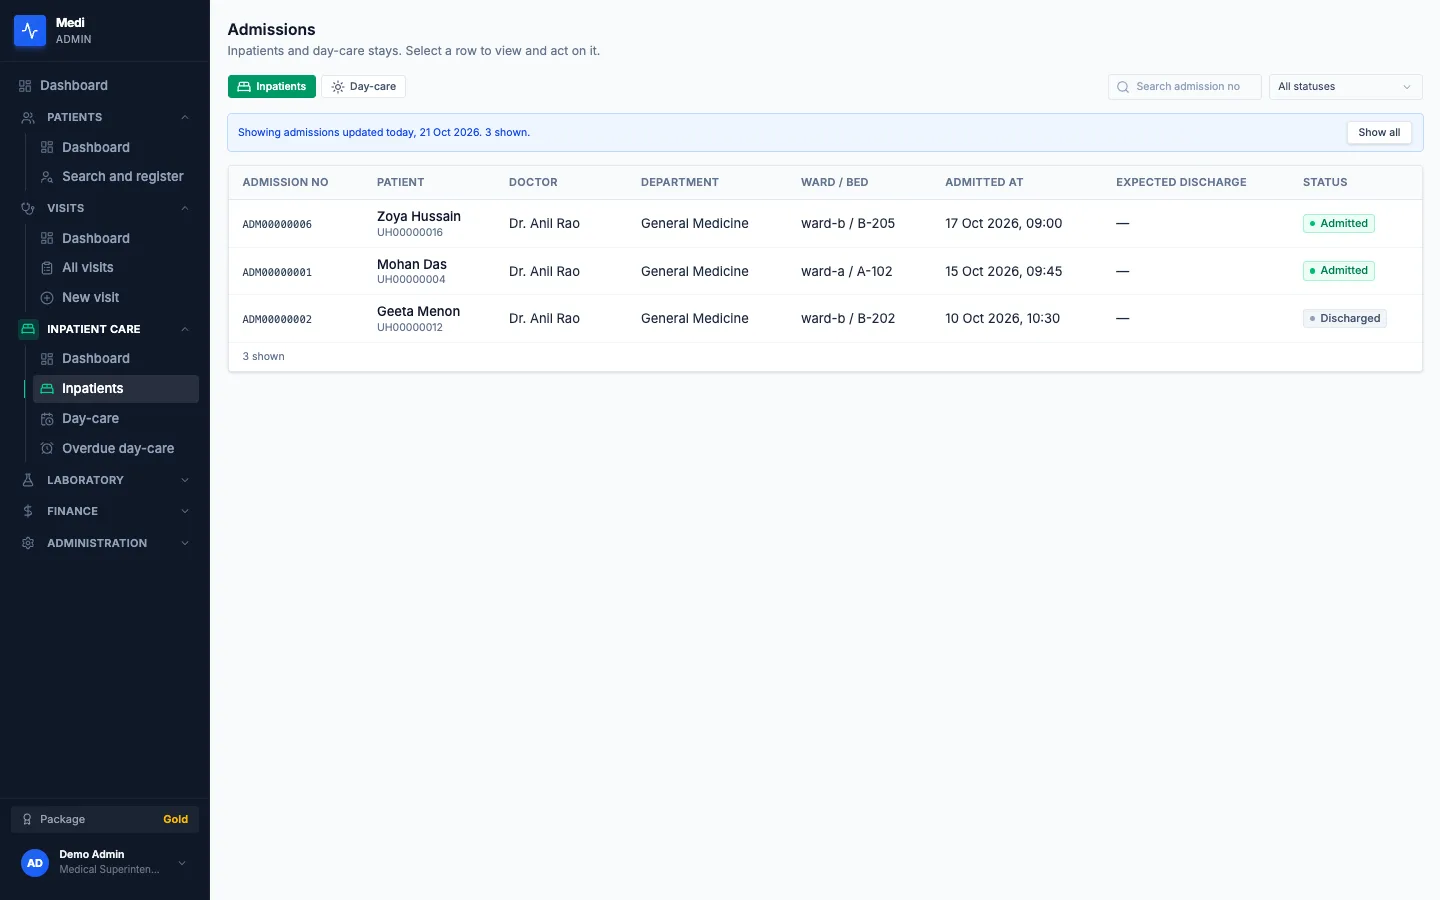Click the magnifier icon in admission search
Screen dimensions: 1440x900
point(1123,87)
